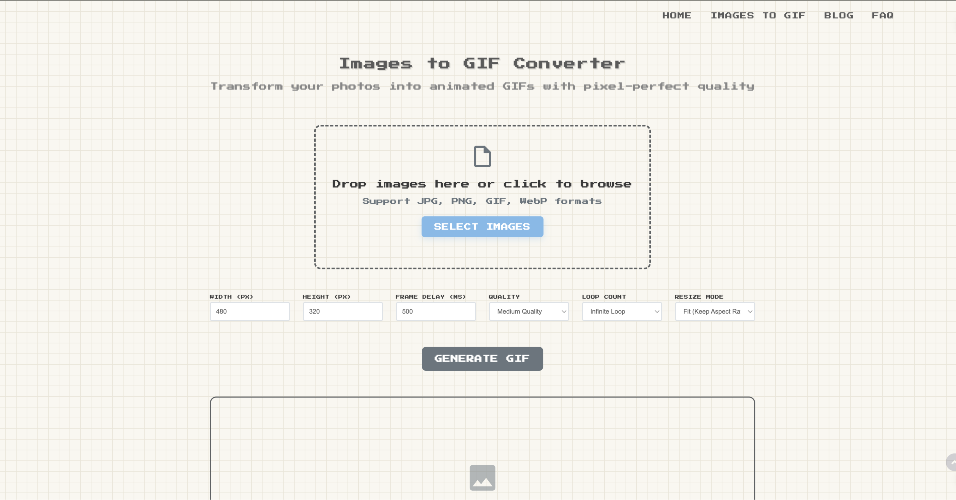Go to Images to GIF page
956x500 pixels.
click(x=758, y=15)
